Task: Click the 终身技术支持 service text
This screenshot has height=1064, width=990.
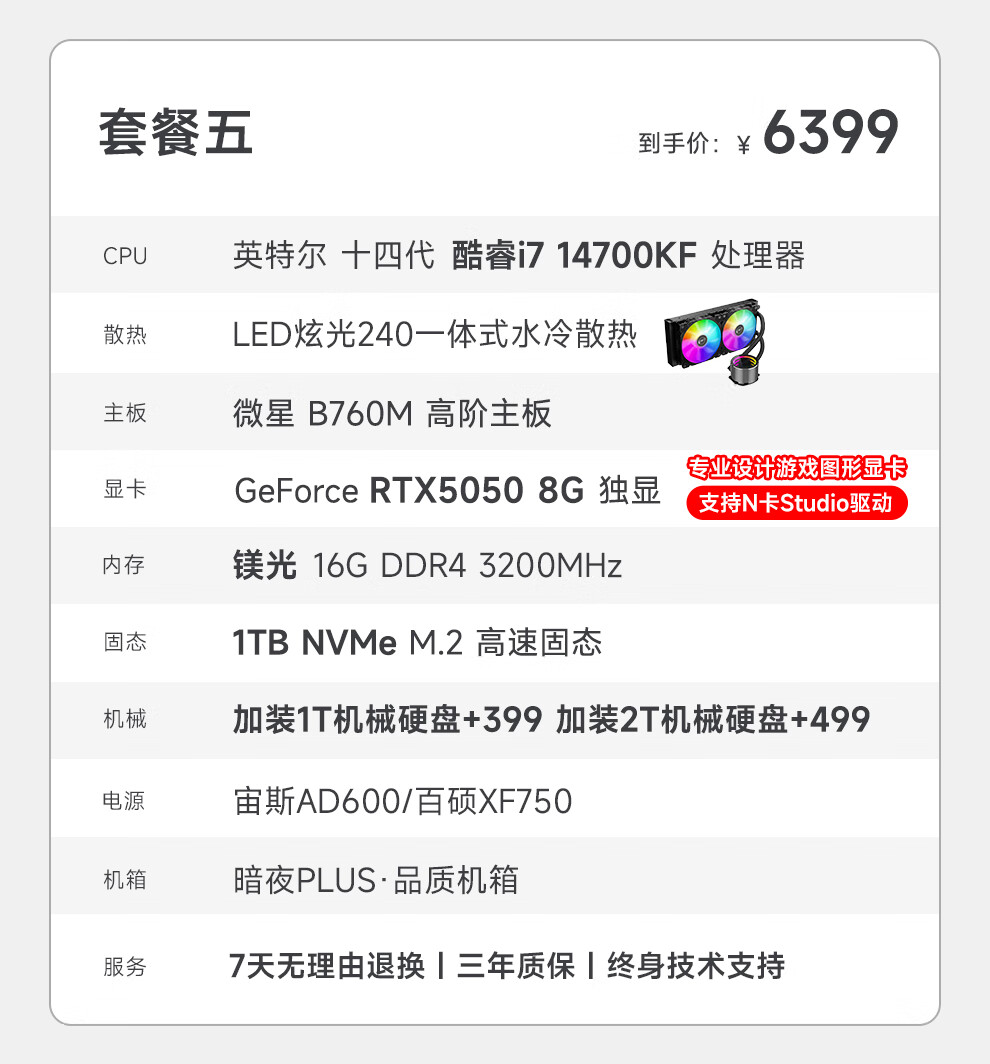Action: (x=696, y=966)
